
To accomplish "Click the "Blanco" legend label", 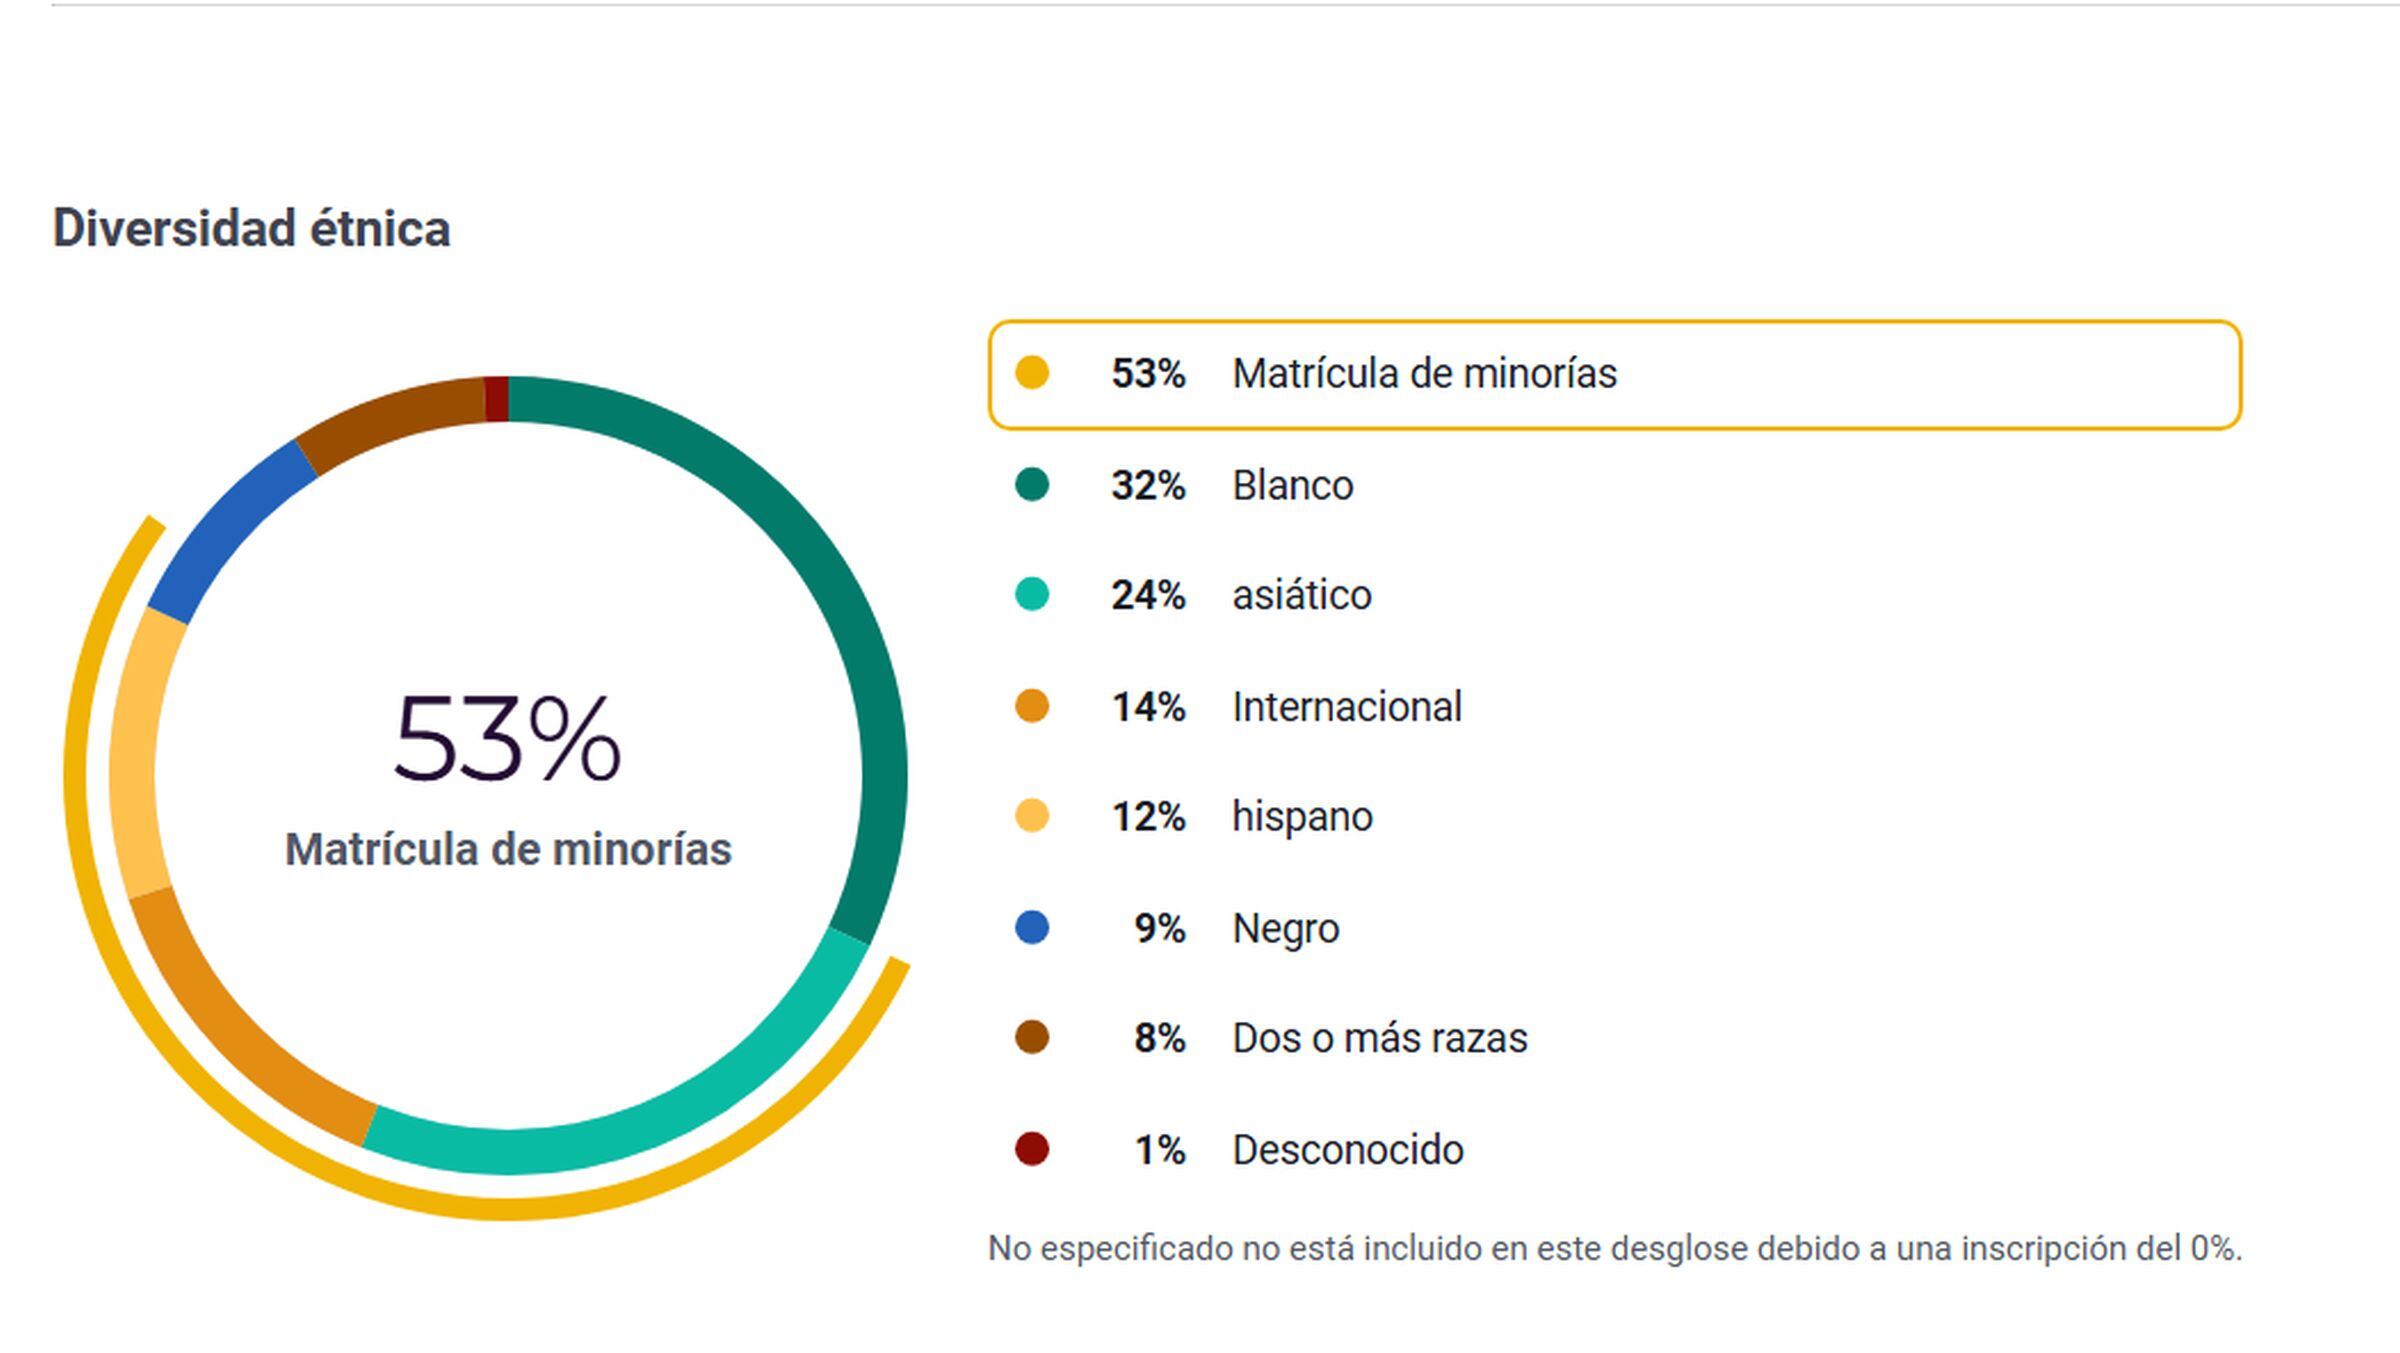I will click(x=1292, y=486).
